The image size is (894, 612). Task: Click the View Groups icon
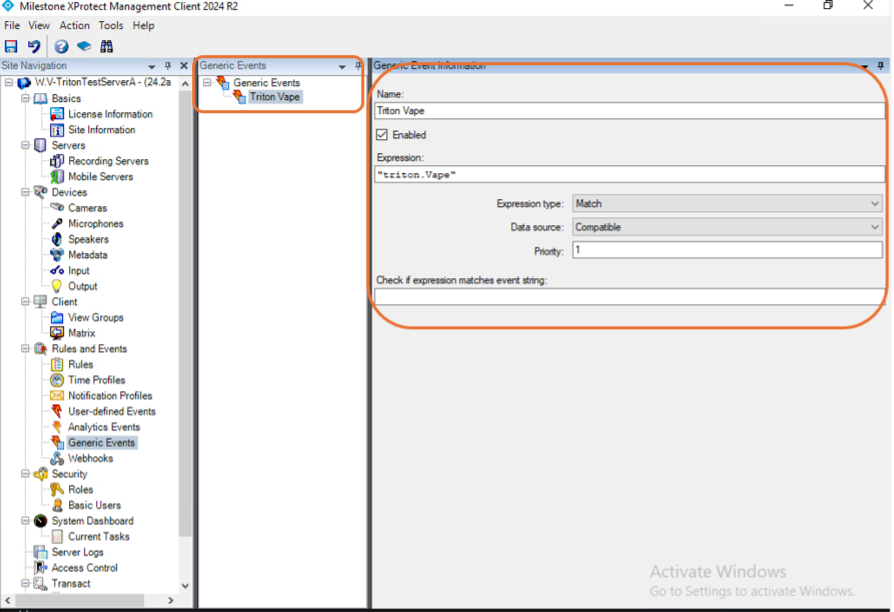(x=57, y=318)
